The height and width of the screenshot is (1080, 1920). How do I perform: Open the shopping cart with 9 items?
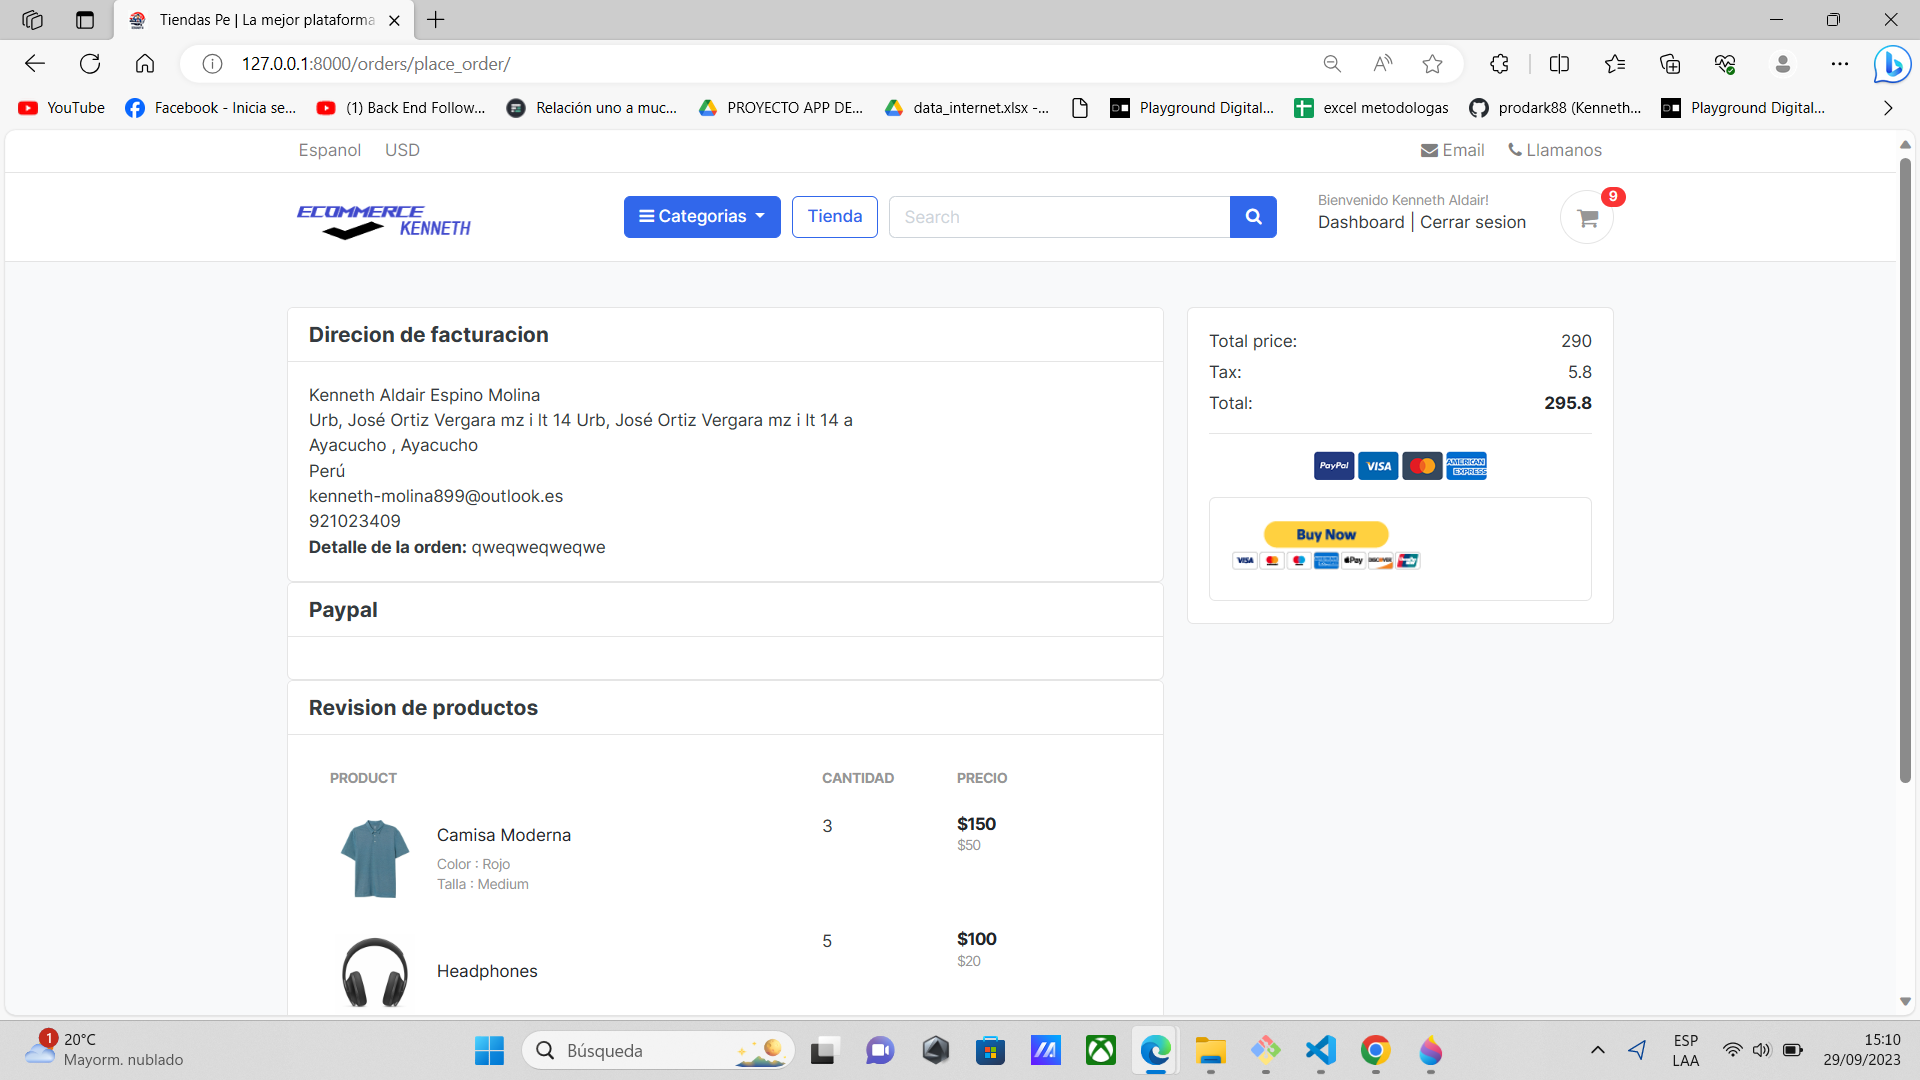tap(1586, 216)
